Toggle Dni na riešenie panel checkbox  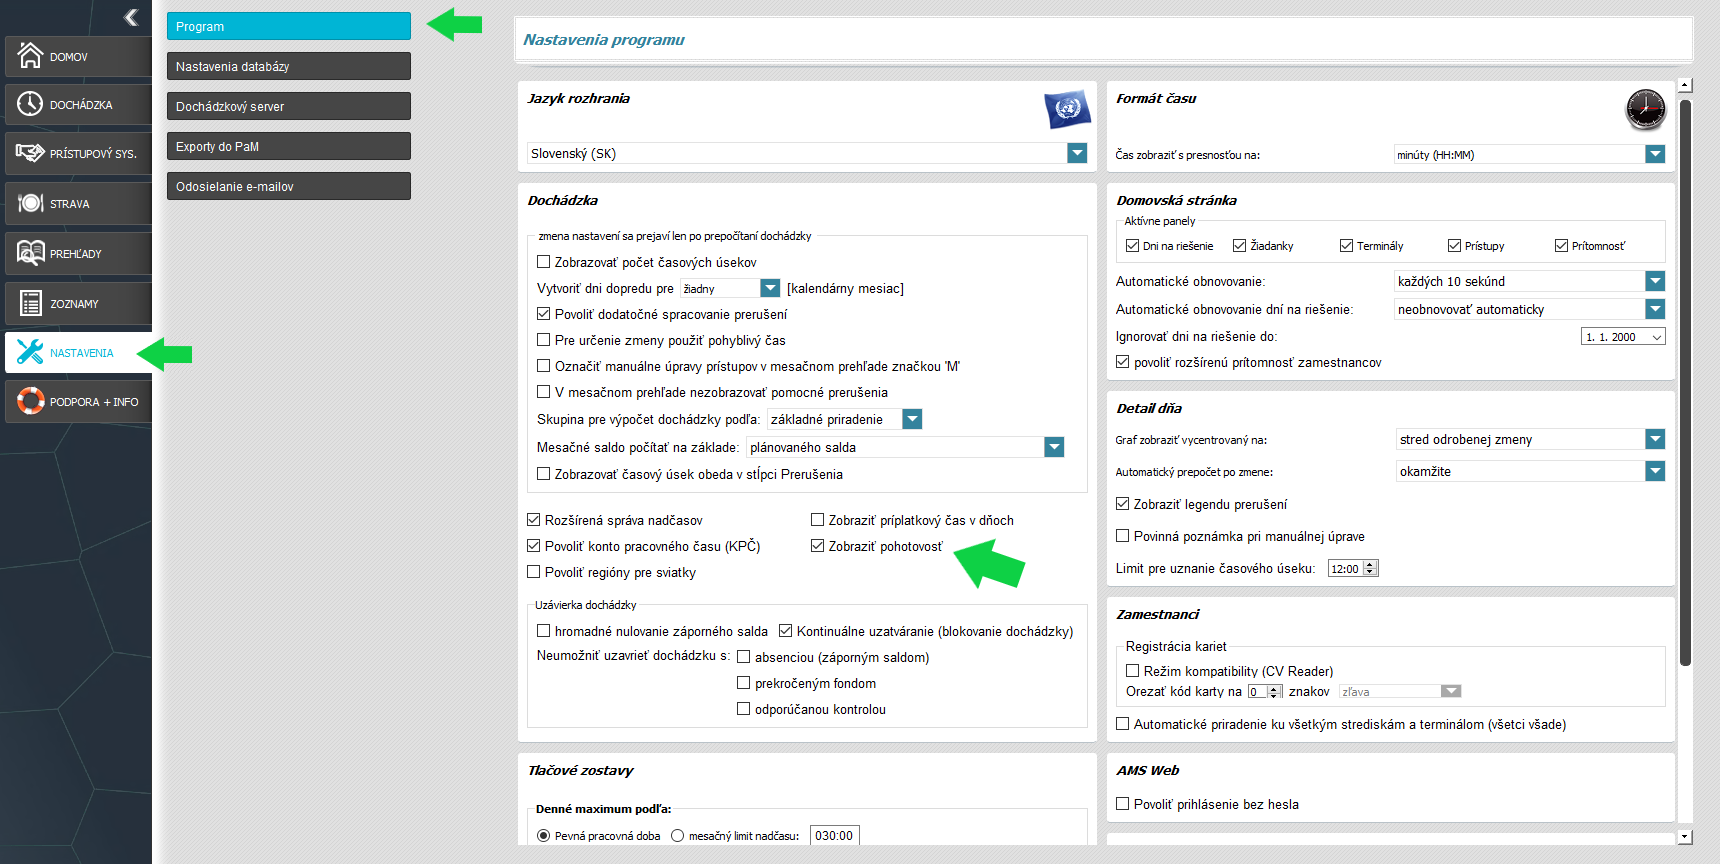[x=1133, y=245]
